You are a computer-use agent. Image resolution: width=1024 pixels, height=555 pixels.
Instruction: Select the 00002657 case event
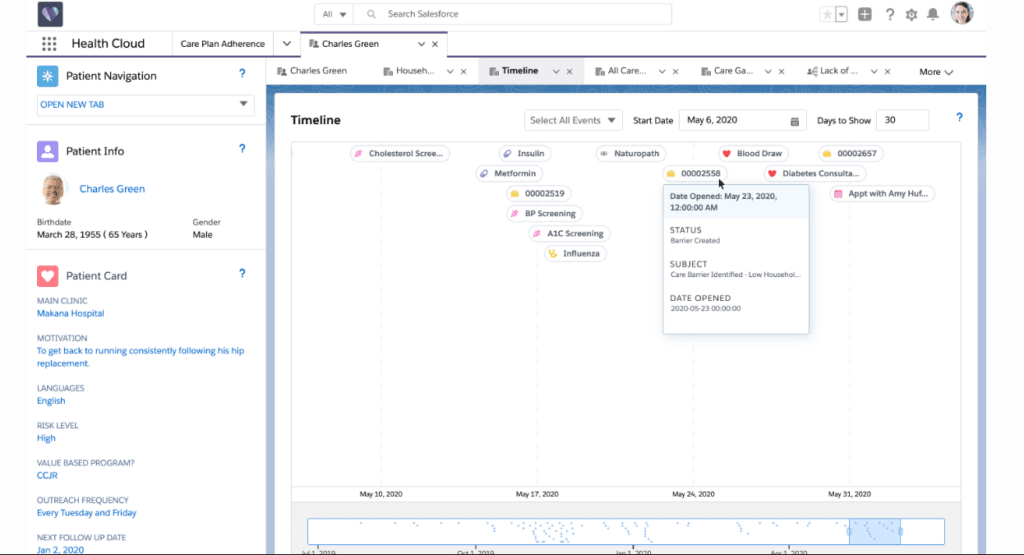point(851,153)
